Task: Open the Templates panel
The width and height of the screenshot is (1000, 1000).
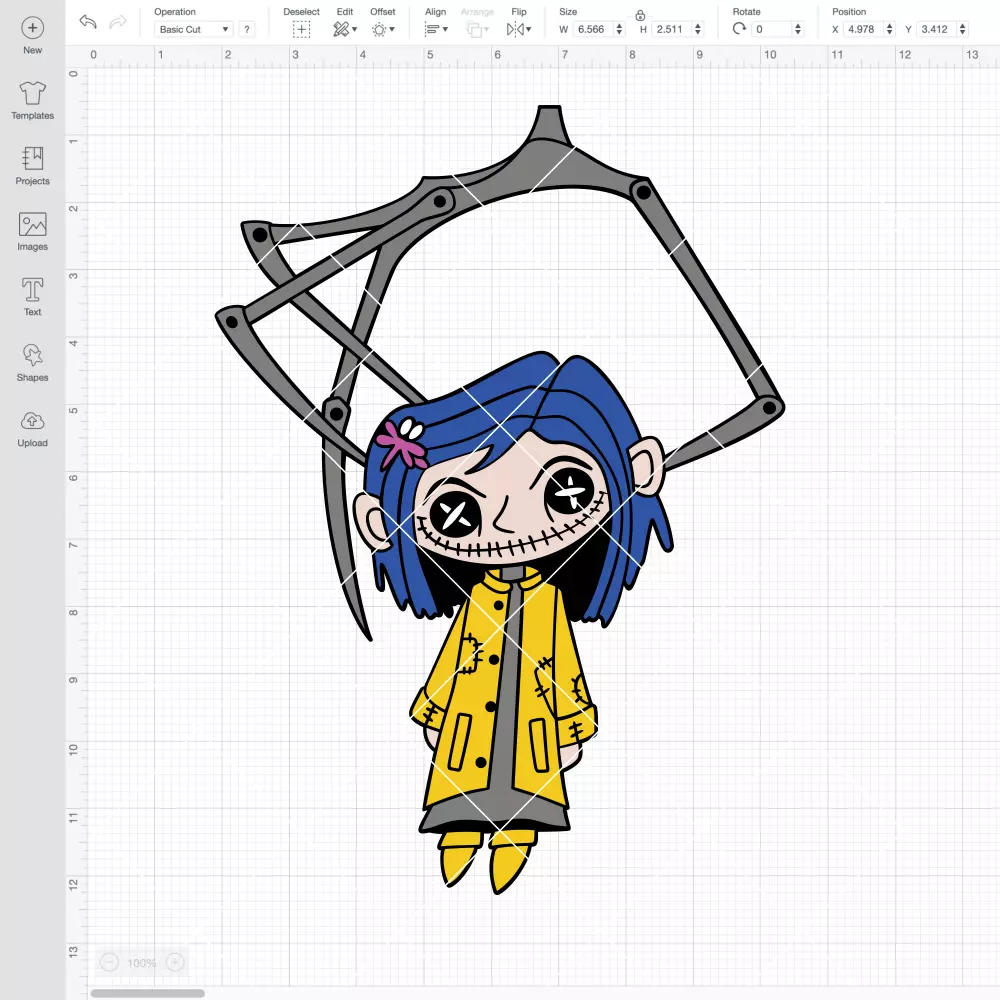Action: pyautogui.click(x=33, y=101)
